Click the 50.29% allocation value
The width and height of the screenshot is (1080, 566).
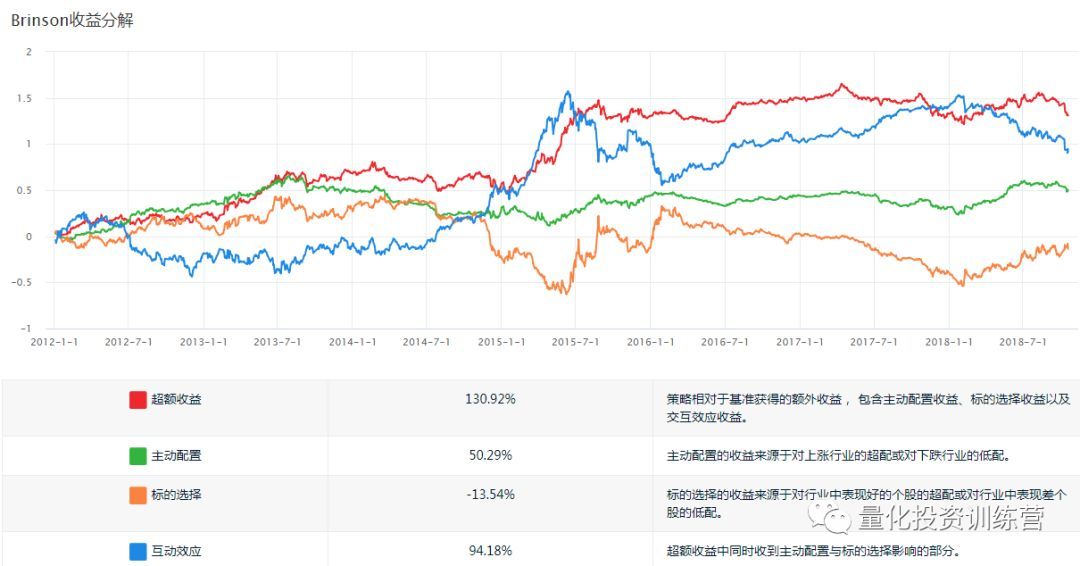[x=490, y=456]
